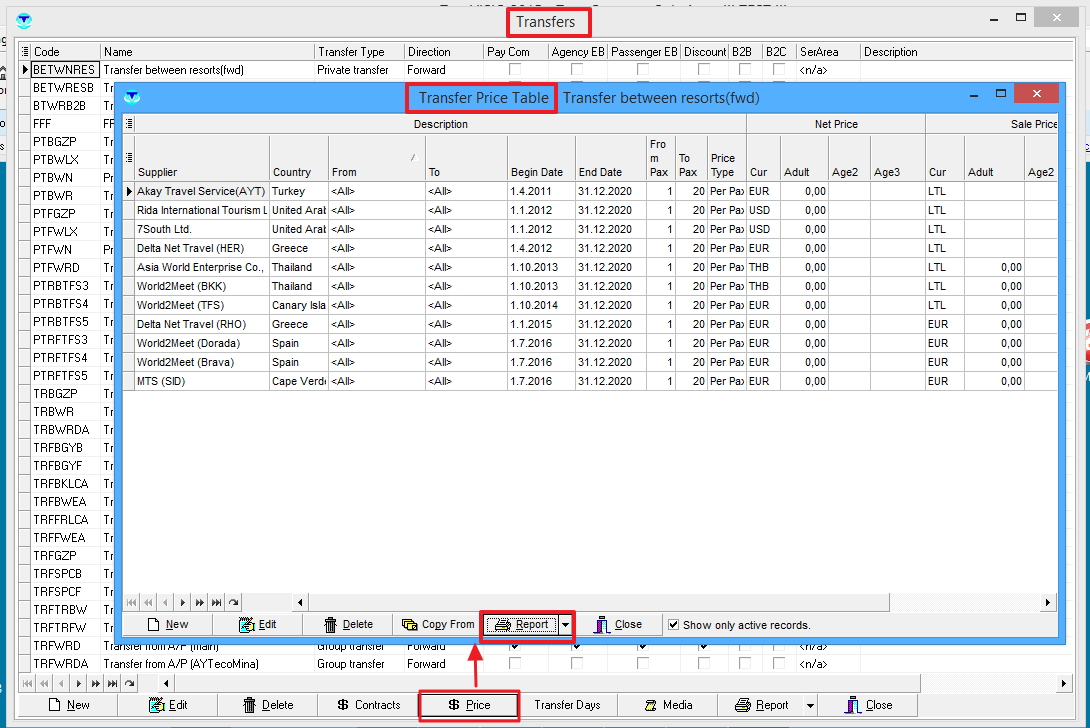Close the Transfer Price Table with the Close button
This screenshot has height=728, width=1090.
(618, 624)
